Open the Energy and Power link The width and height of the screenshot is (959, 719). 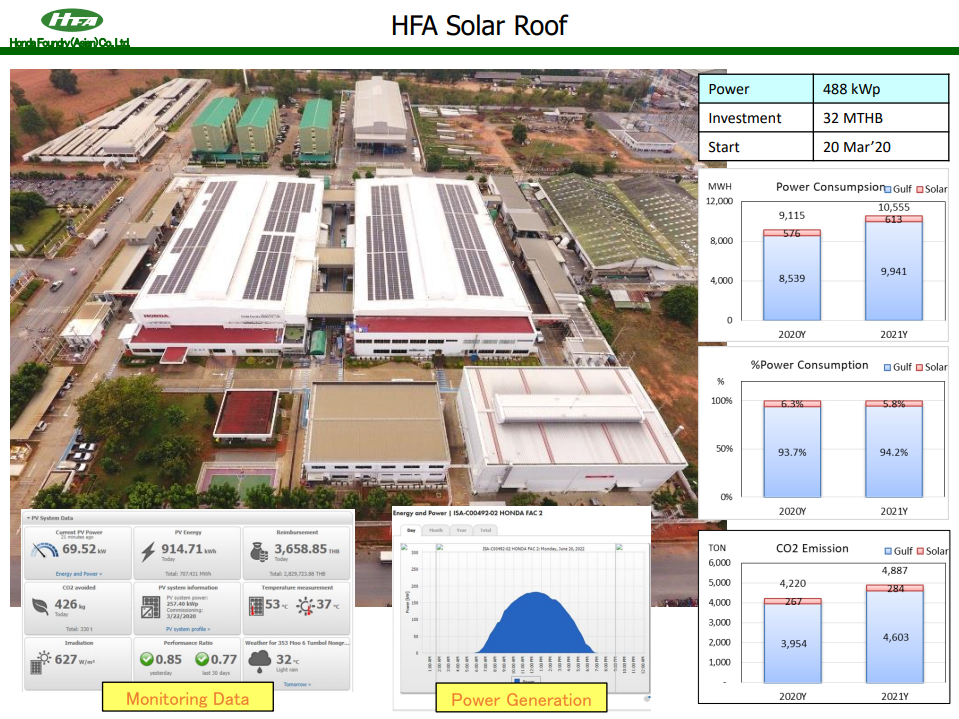79,574
